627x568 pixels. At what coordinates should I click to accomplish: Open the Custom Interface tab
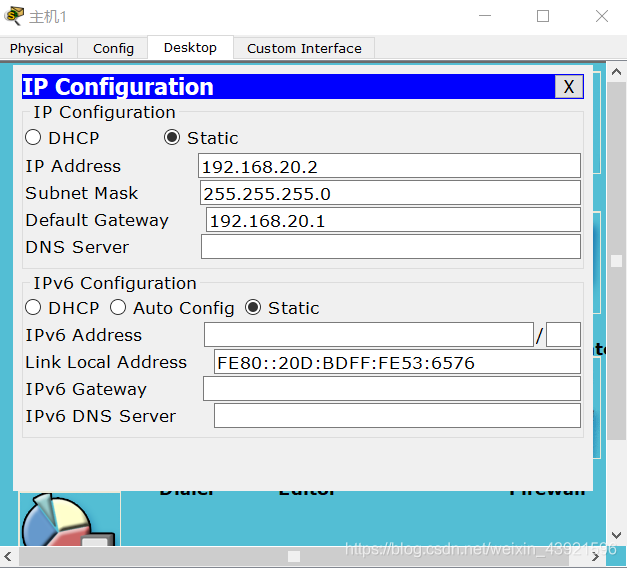pyautogui.click(x=304, y=48)
